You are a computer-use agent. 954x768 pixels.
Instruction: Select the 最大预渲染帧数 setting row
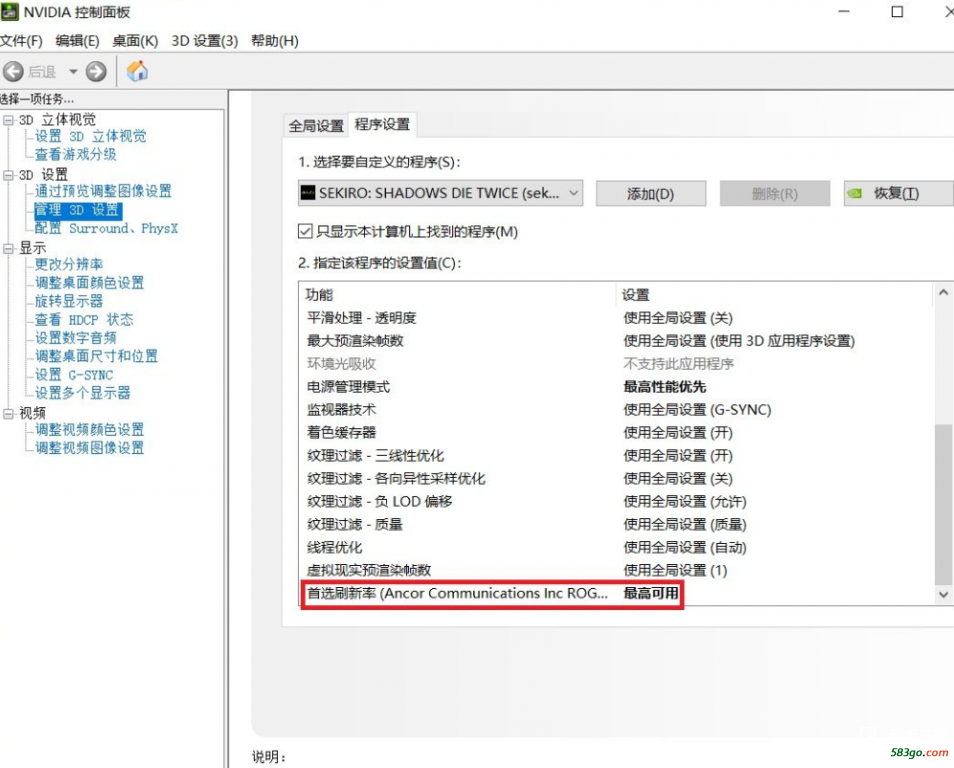616,341
